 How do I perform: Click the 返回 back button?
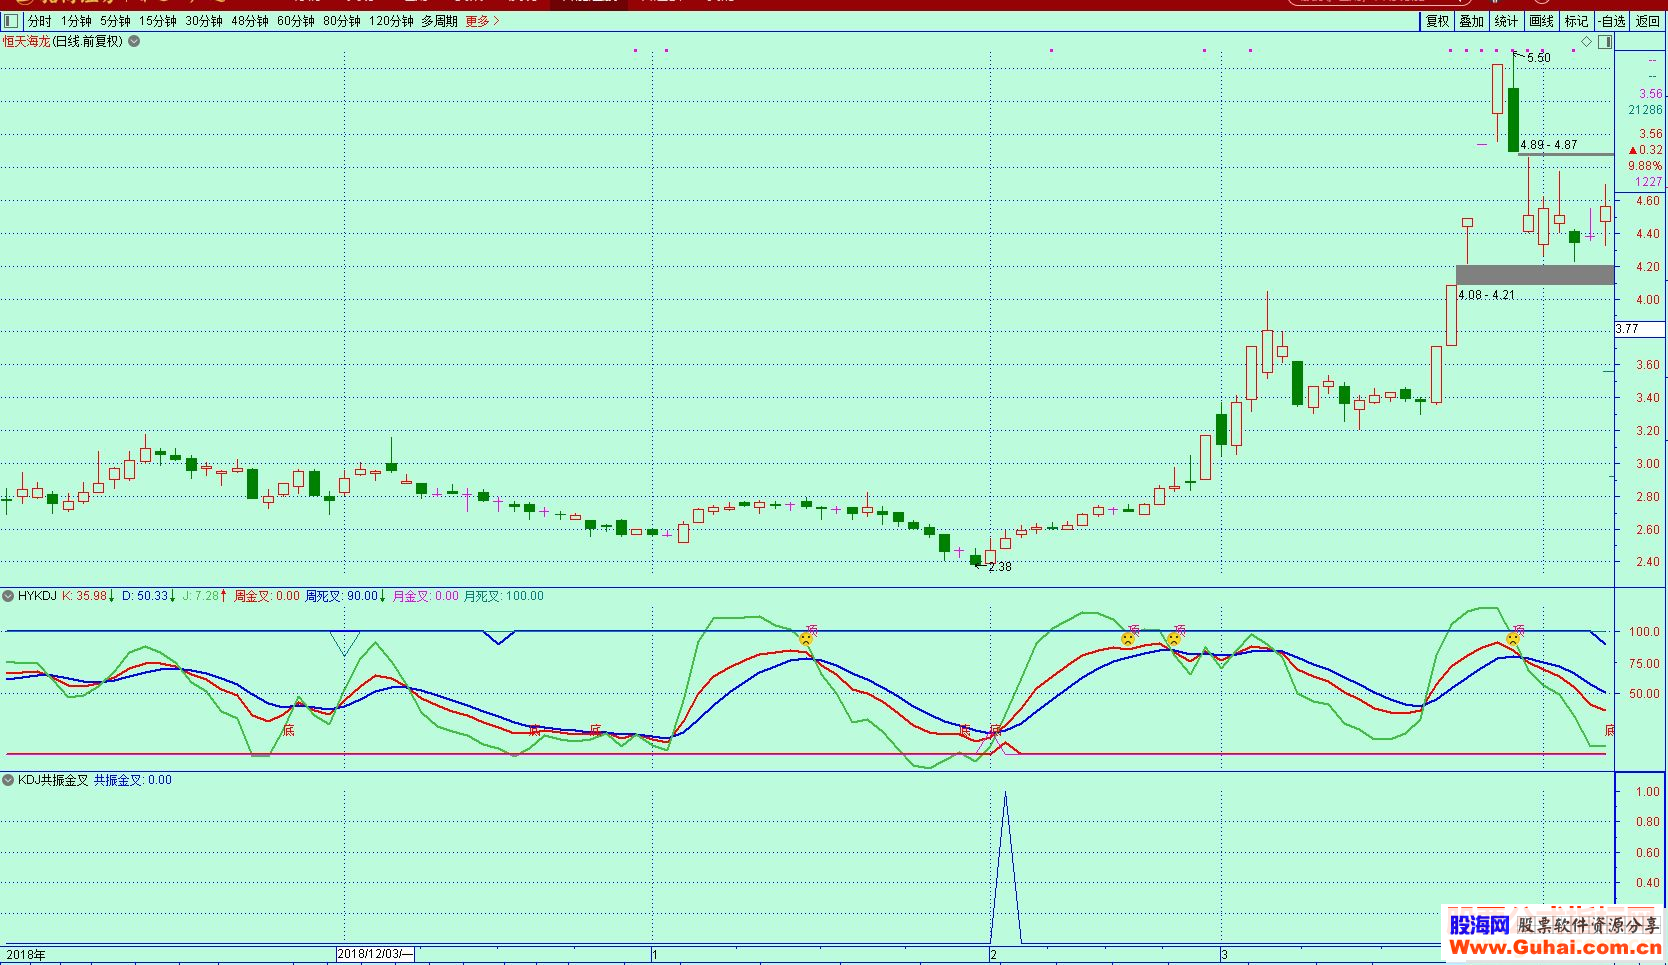(x=1648, y=21)
